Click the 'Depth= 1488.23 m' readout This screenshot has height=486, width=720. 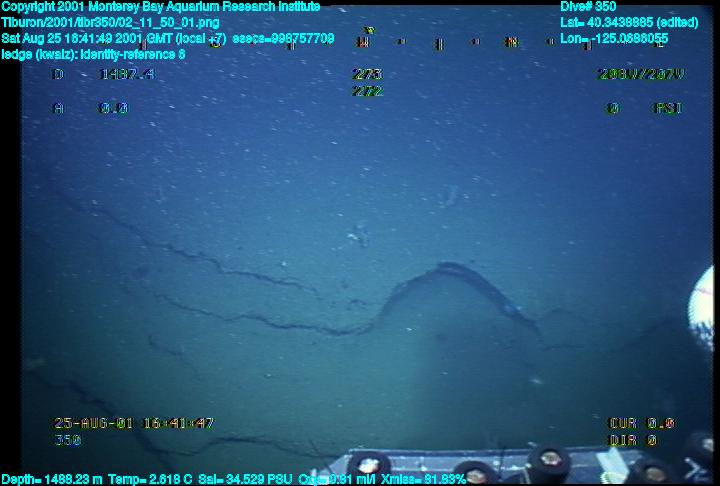[51, 480]
